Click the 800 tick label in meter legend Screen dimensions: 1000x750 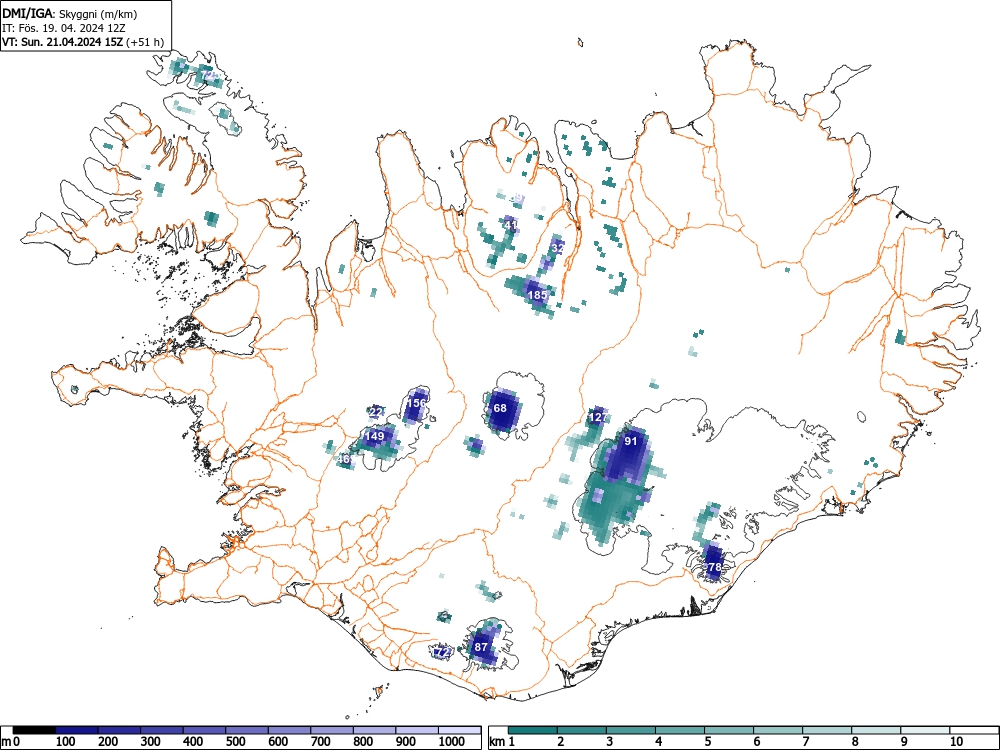(362, 742)
